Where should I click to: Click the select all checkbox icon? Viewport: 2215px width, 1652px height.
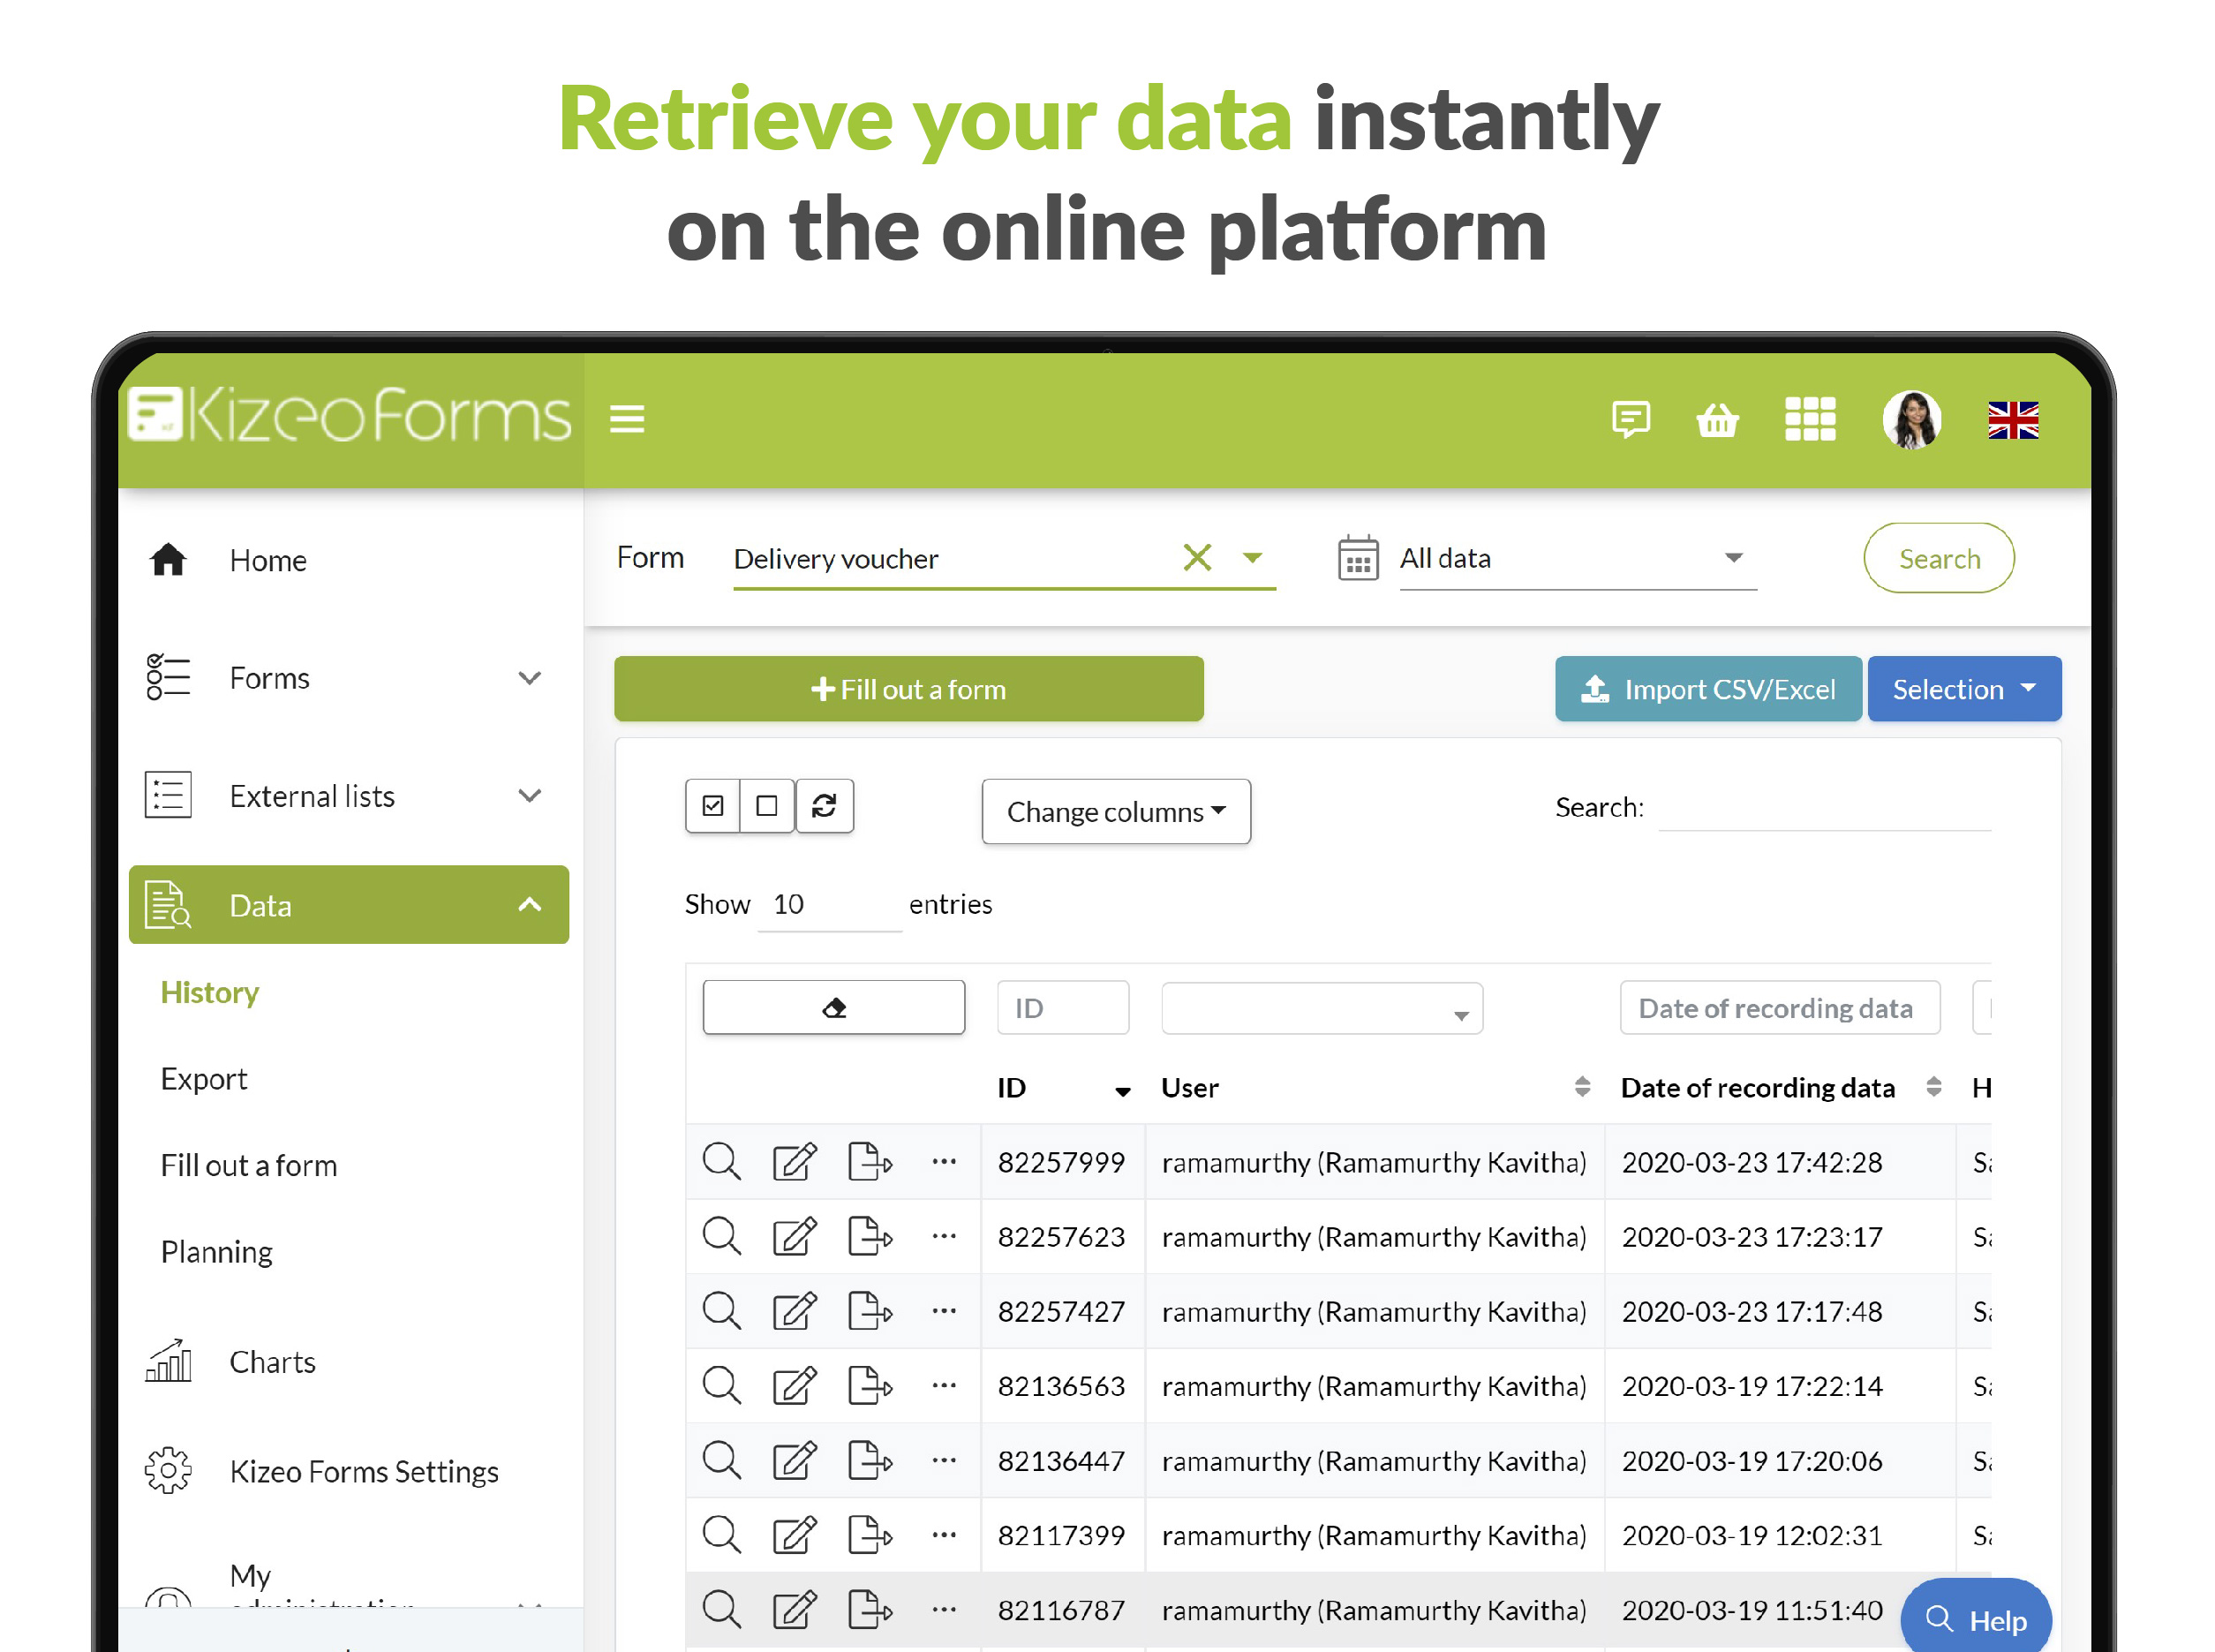[x=712, y=806]
